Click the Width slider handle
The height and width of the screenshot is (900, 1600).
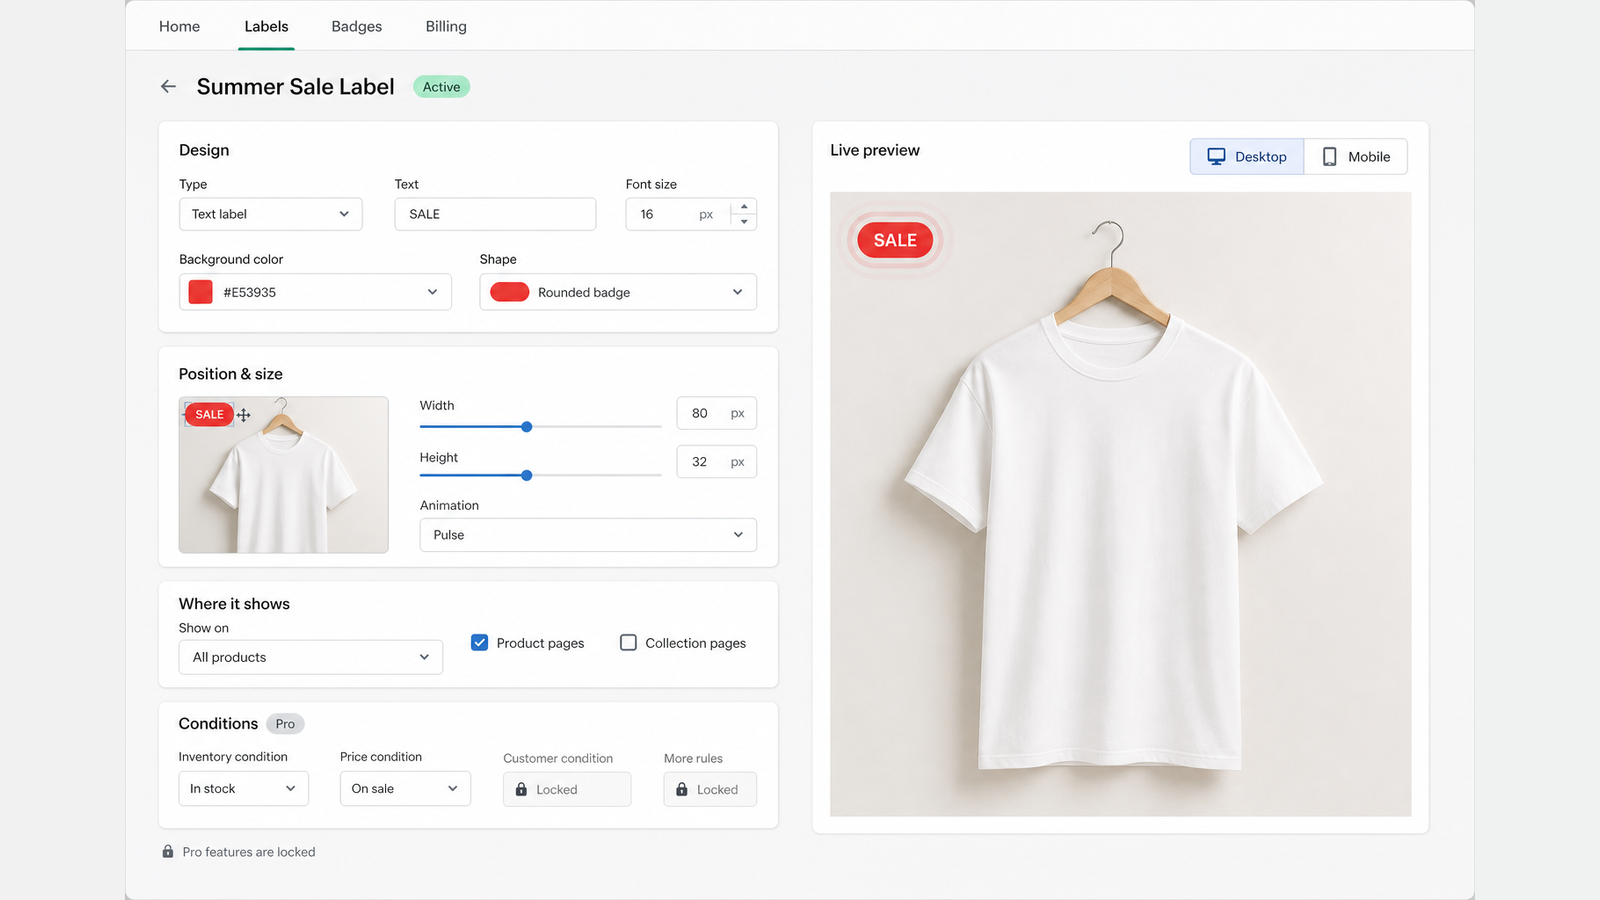click(x=527, y=427)
